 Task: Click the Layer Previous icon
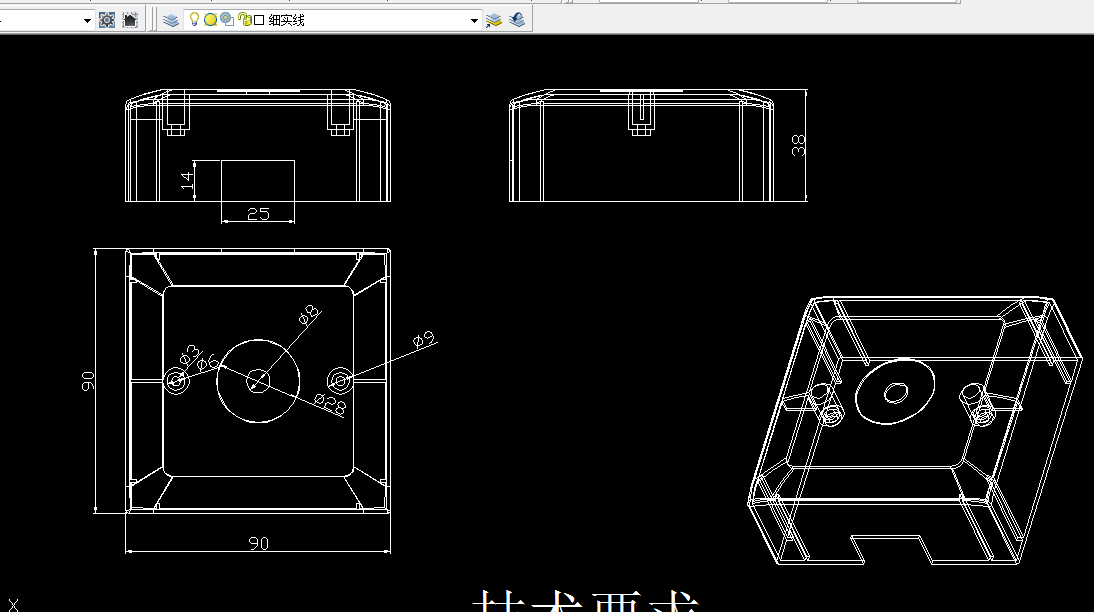(x=517, y=20)
